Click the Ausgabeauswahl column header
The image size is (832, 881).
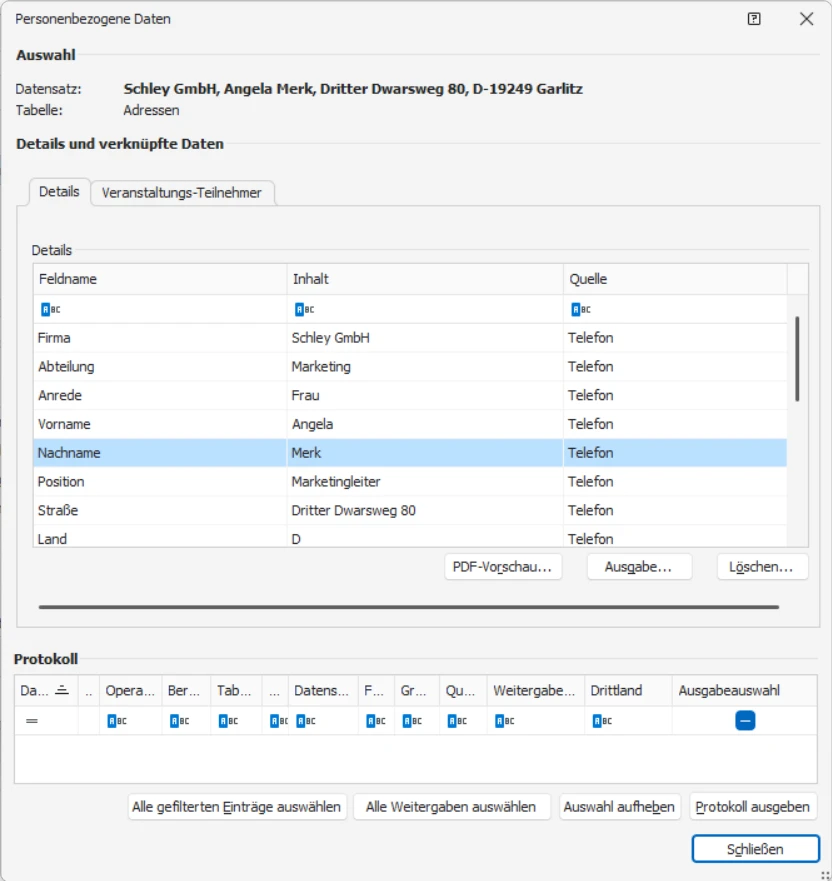coord(744,691)
